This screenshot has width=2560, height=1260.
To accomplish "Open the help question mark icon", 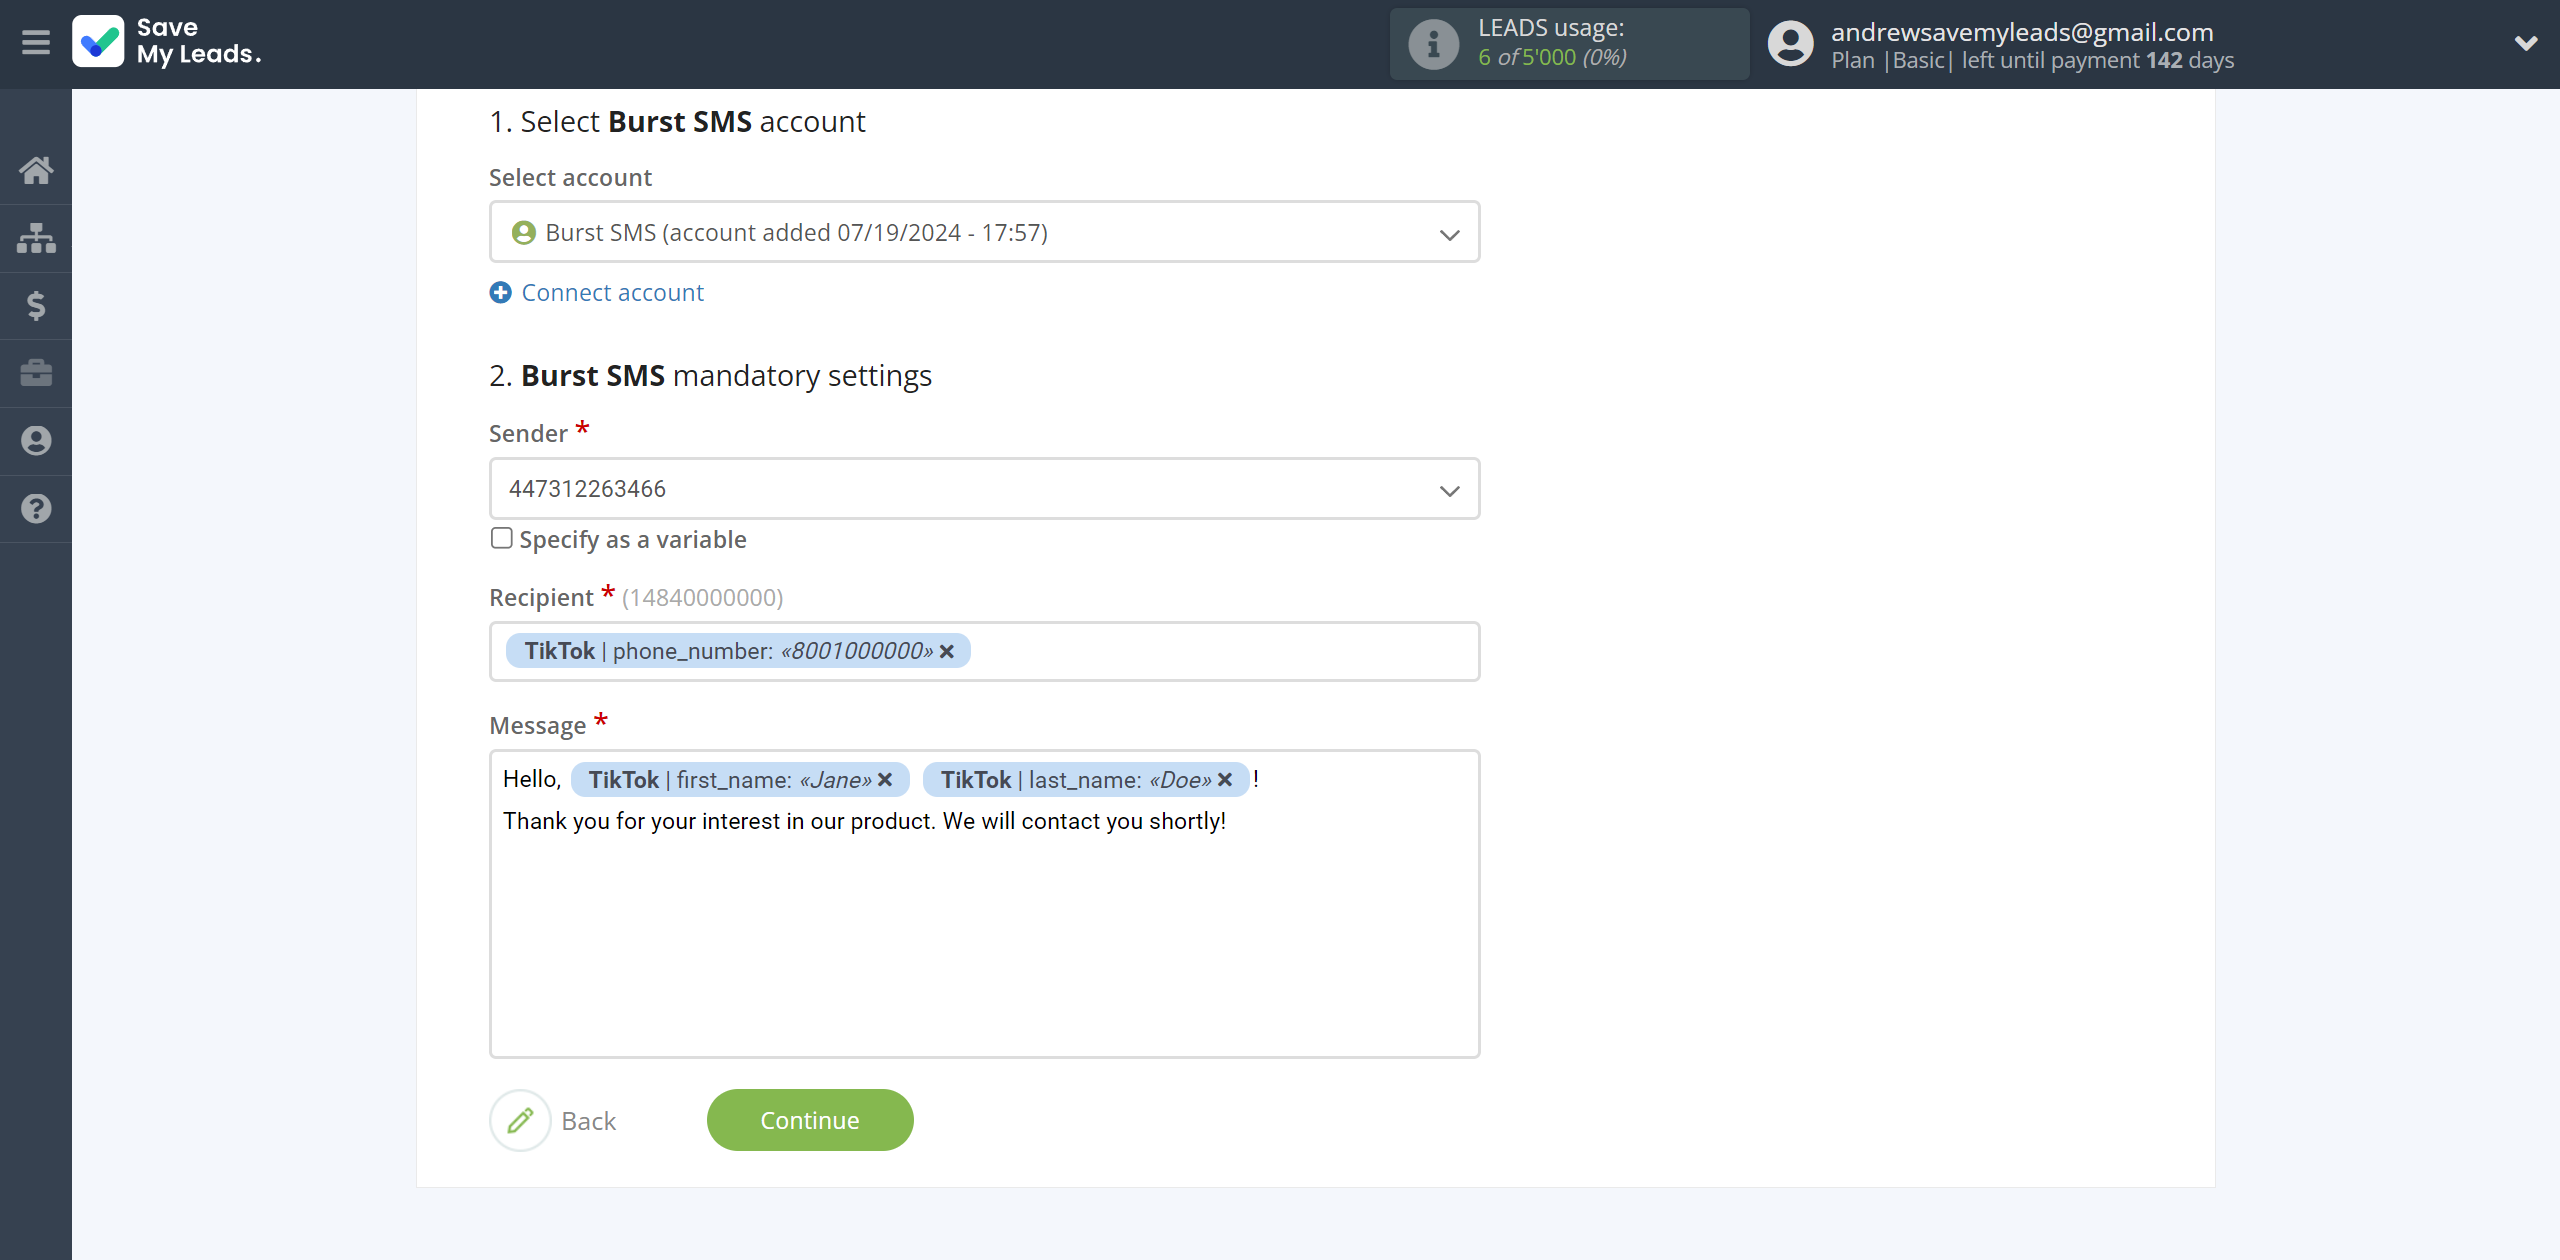I will [x=36, y=509].
